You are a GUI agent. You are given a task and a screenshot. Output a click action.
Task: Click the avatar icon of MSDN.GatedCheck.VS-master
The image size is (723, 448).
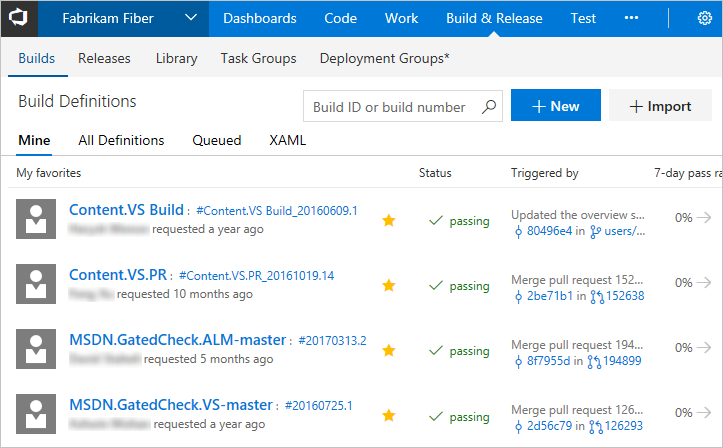pyautogui.click(x=36, y=414)
